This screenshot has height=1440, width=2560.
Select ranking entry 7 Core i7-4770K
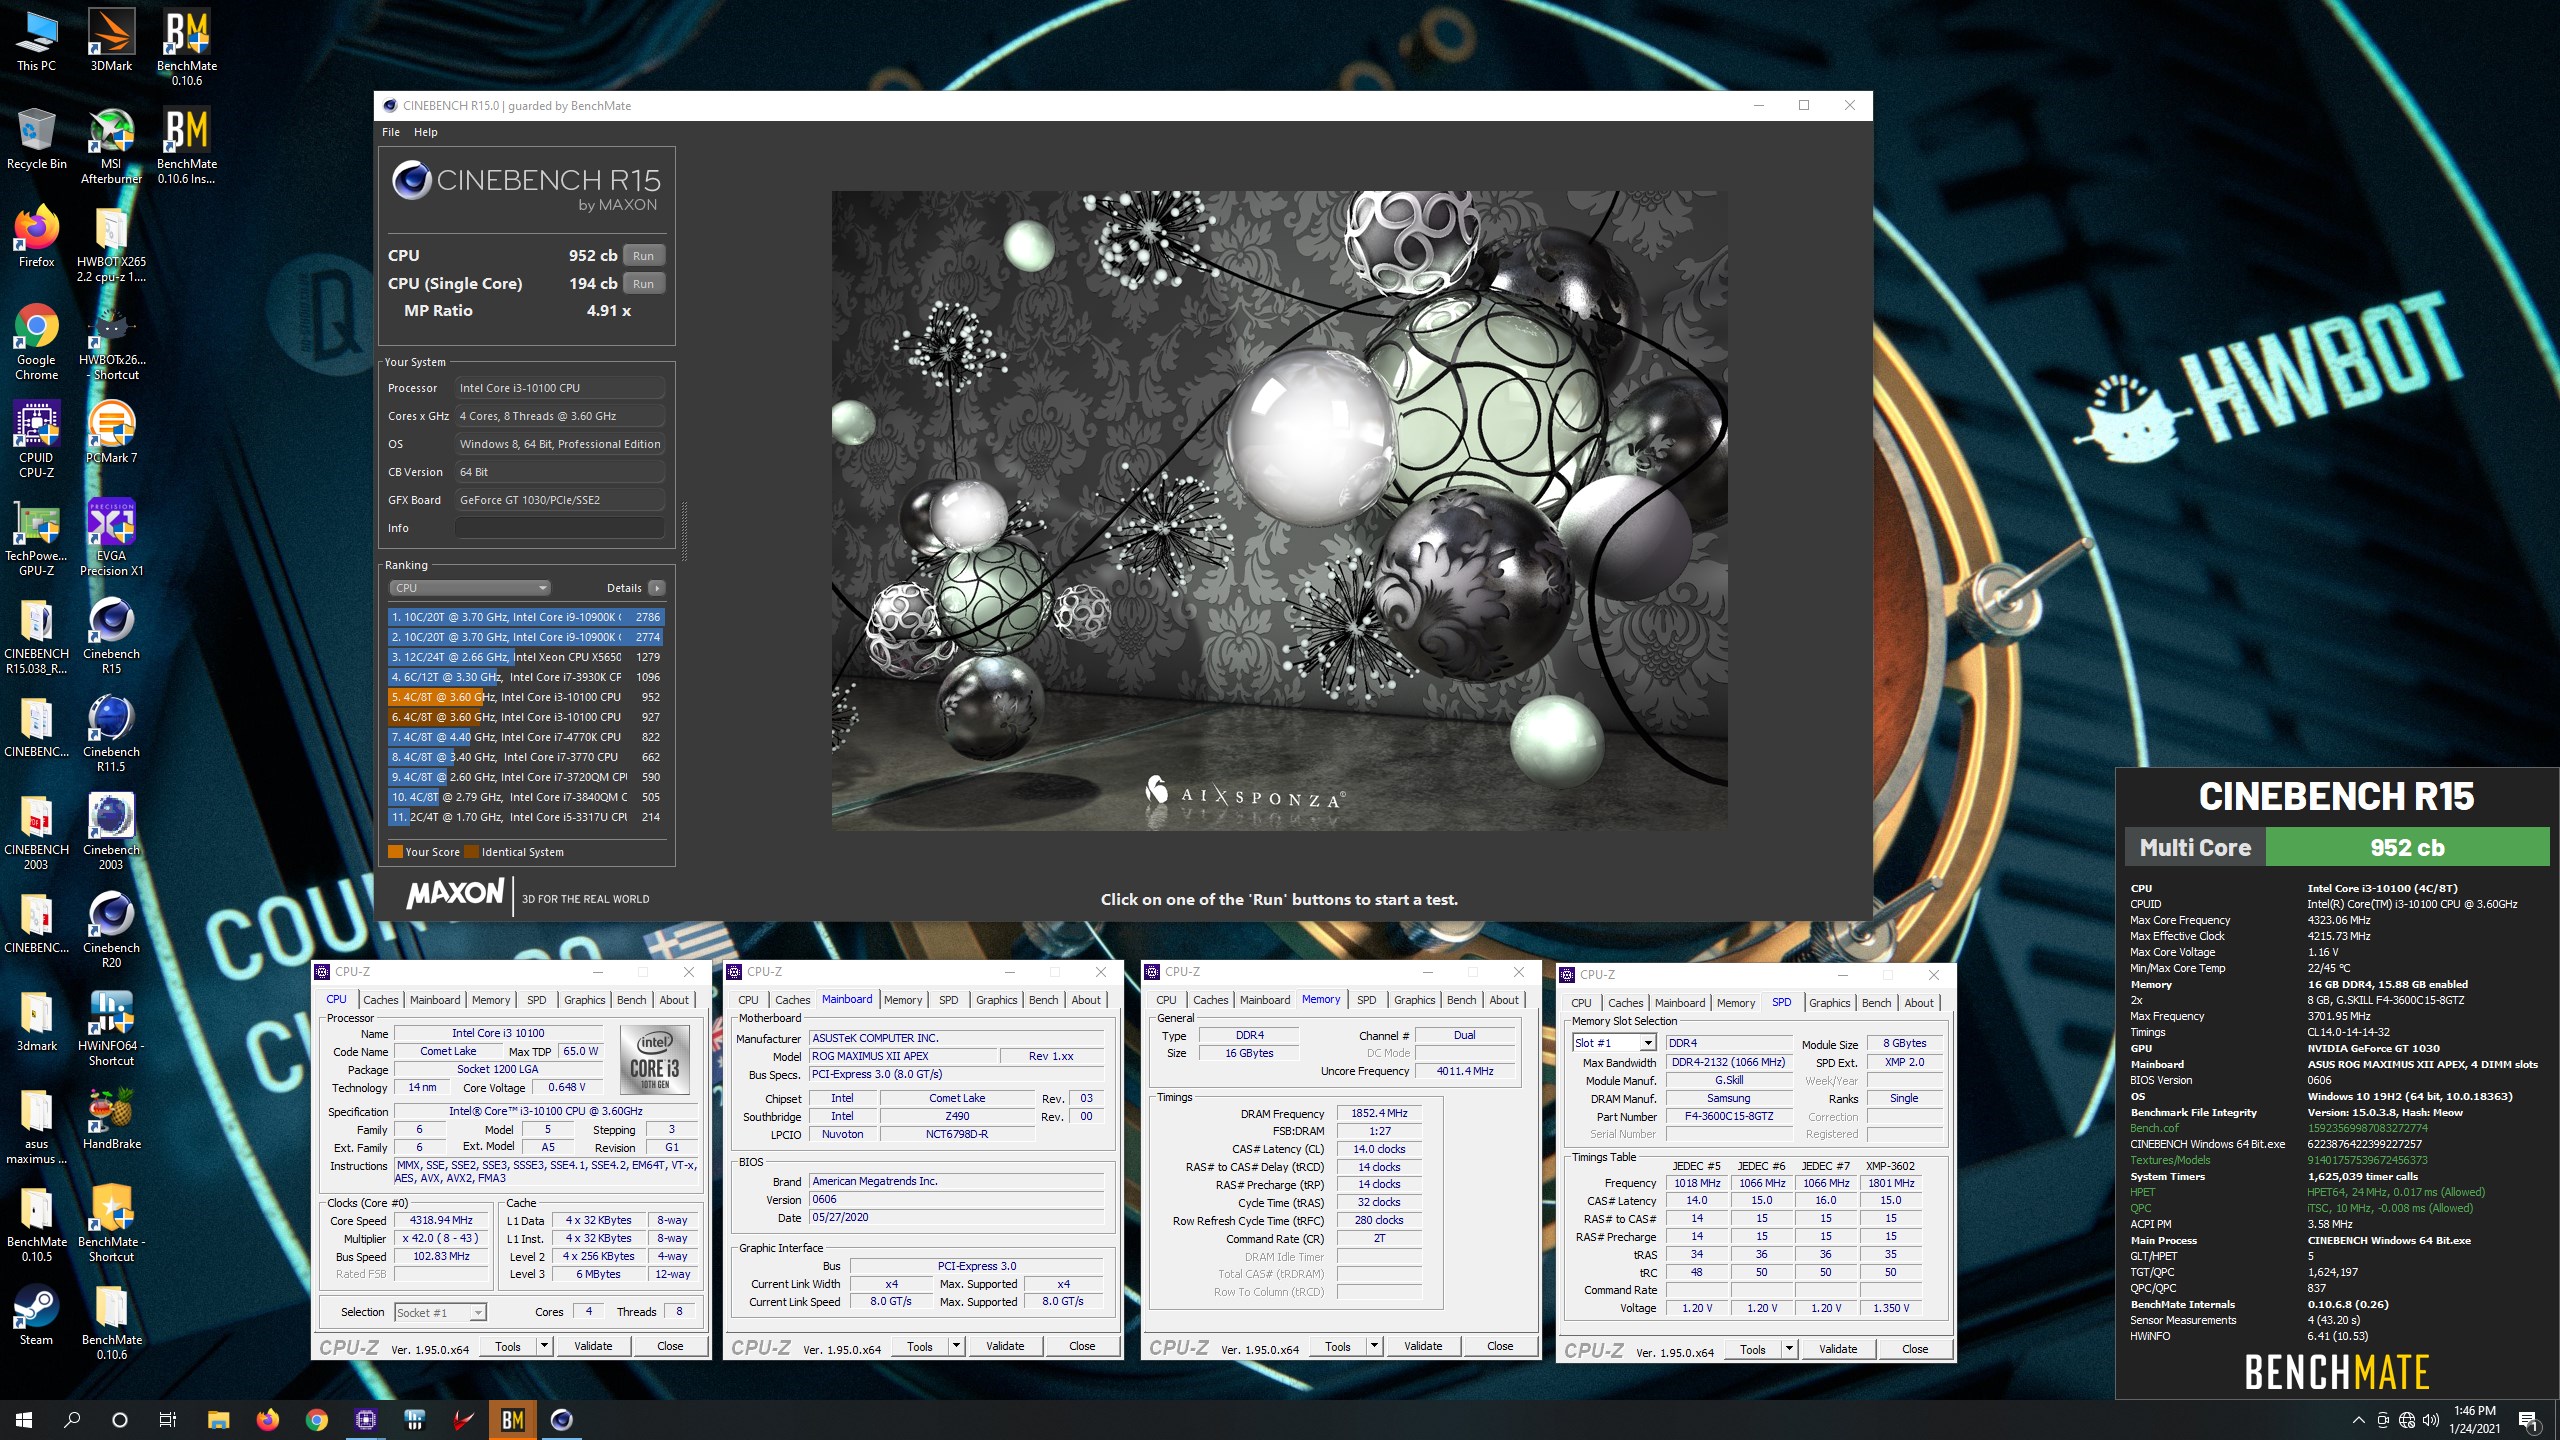coord(526,737)
